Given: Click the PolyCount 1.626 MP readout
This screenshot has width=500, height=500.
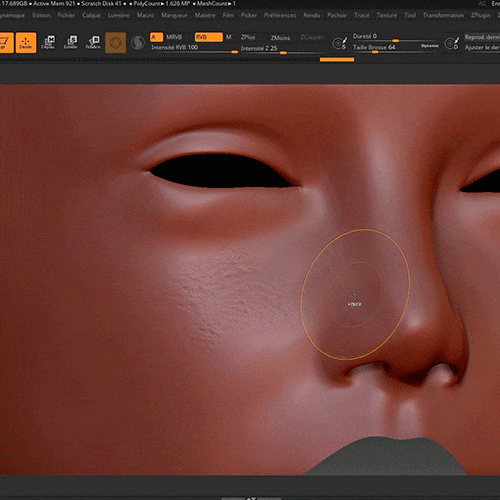Looking at the screenshot, I should (x=161, y=4).
